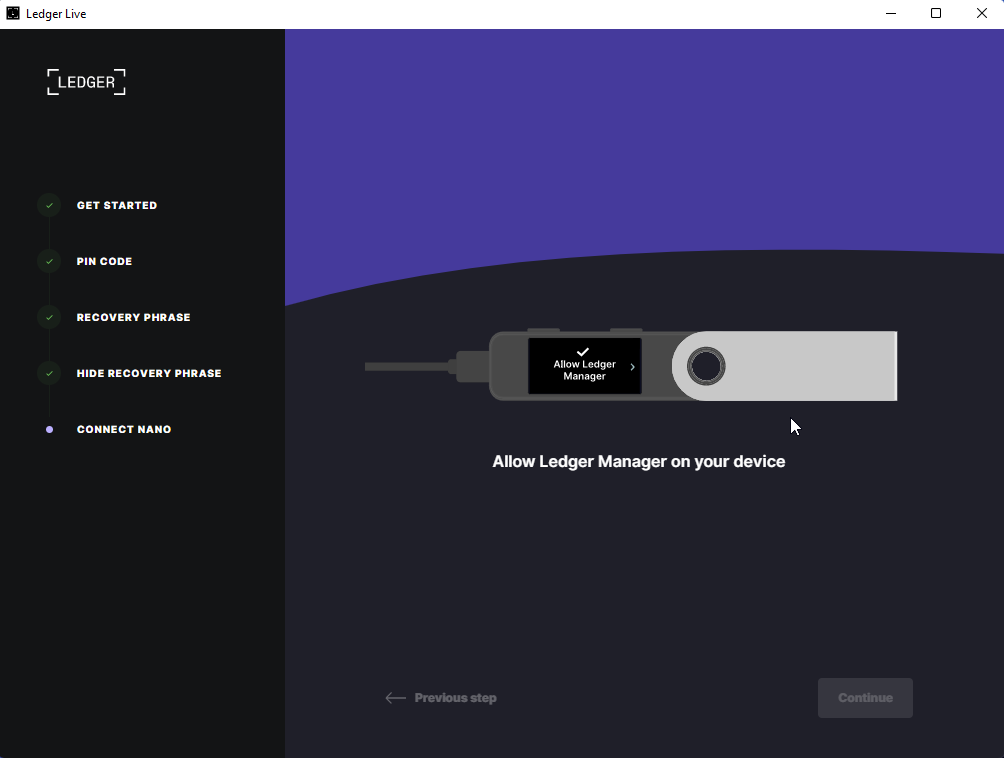Click the left arrow beside Previous step

coord(395,698)
